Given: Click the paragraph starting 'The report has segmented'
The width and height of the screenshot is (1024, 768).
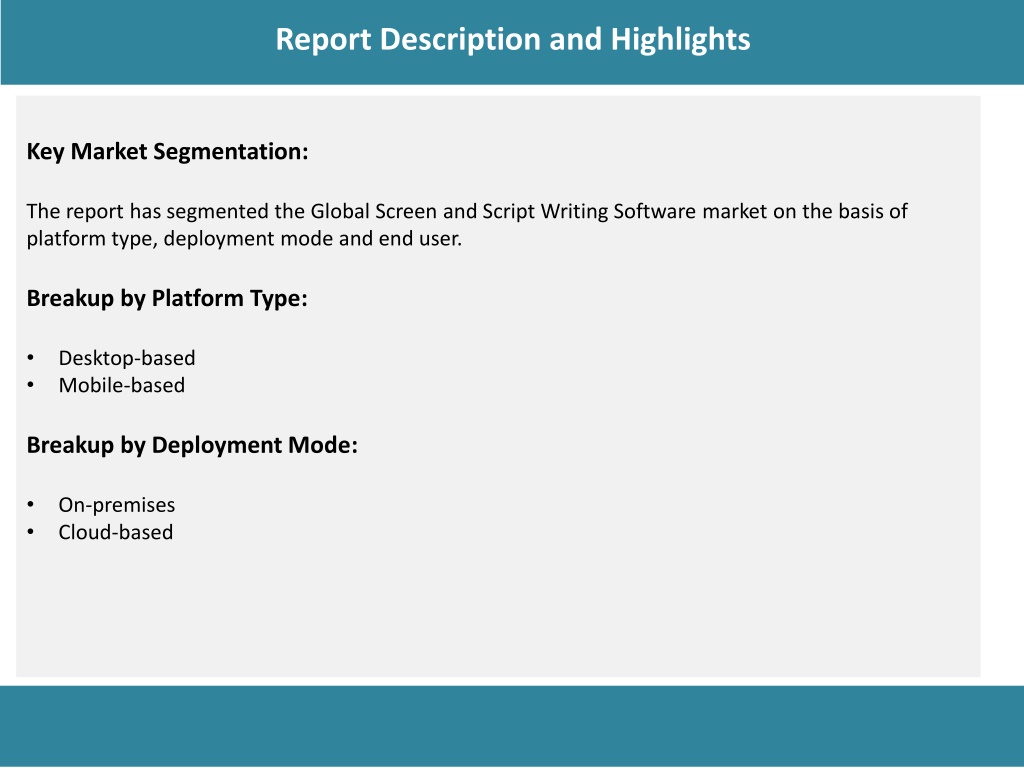Looking at the screenshot, I should [x=467, y=225].
